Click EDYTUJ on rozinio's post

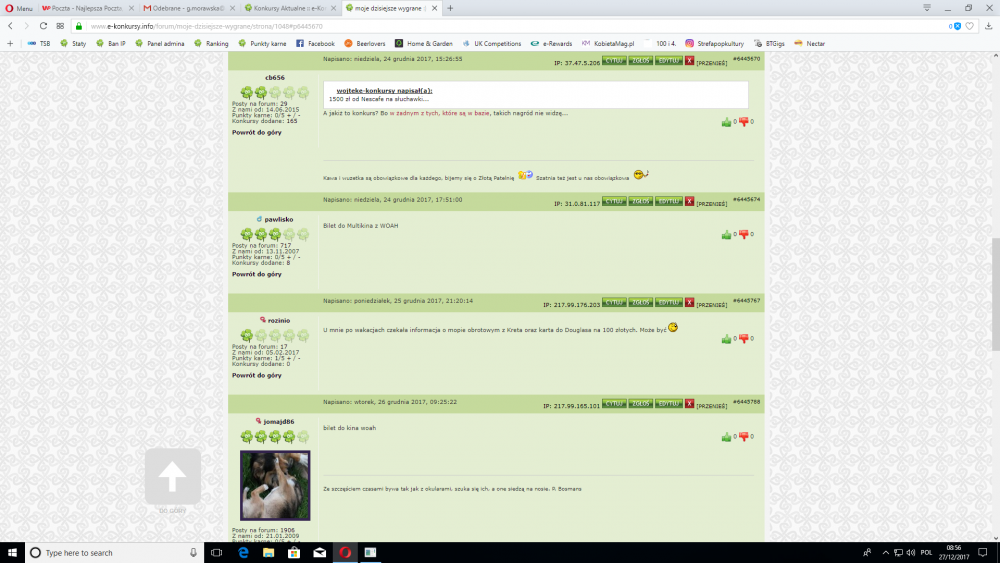point(668,303)
